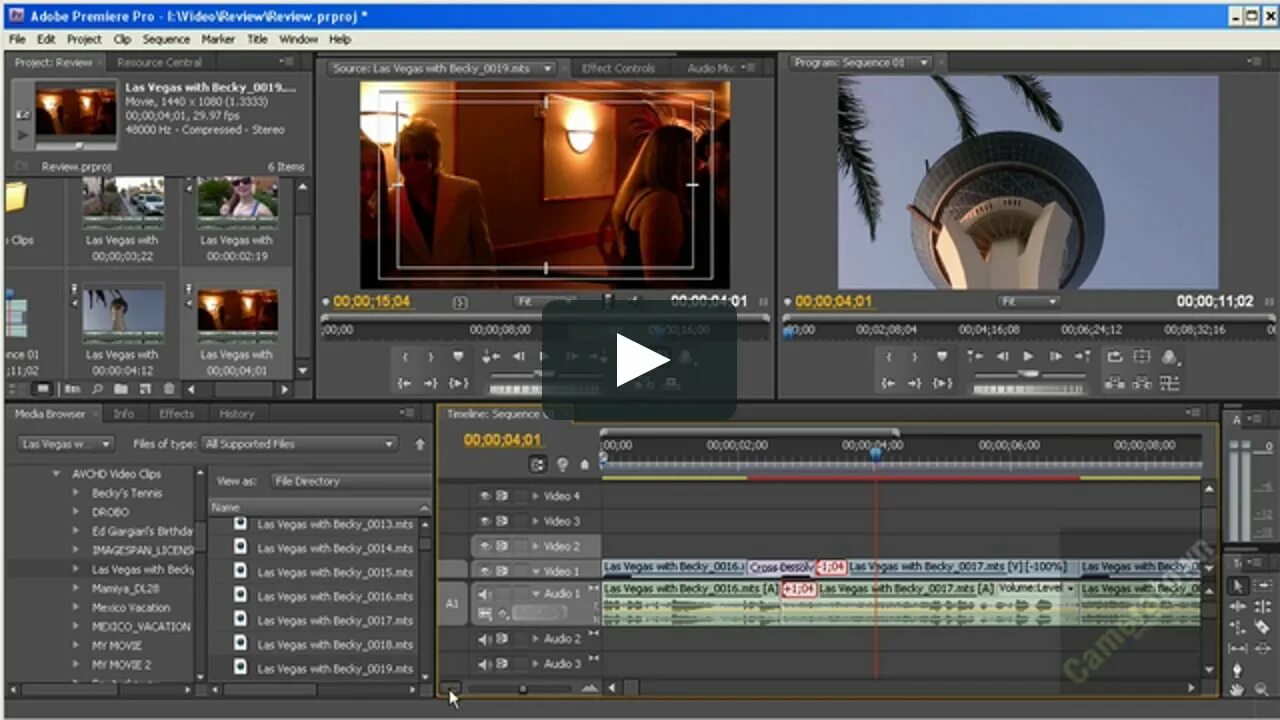
Task: Click the Find magnifier icon in Project panel
Action: tap(98, 389)
